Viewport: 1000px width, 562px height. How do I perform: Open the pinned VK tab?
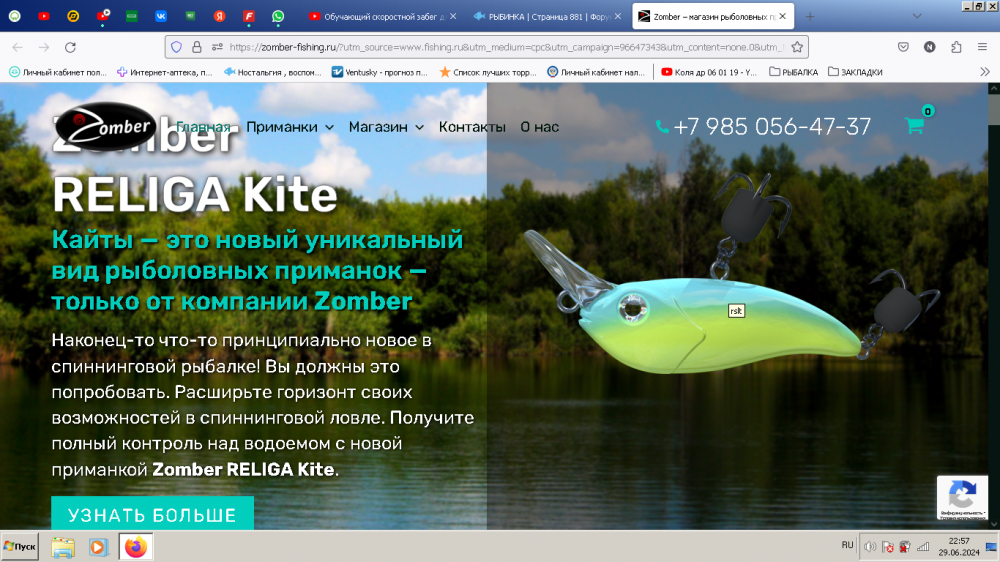(161, 16)
